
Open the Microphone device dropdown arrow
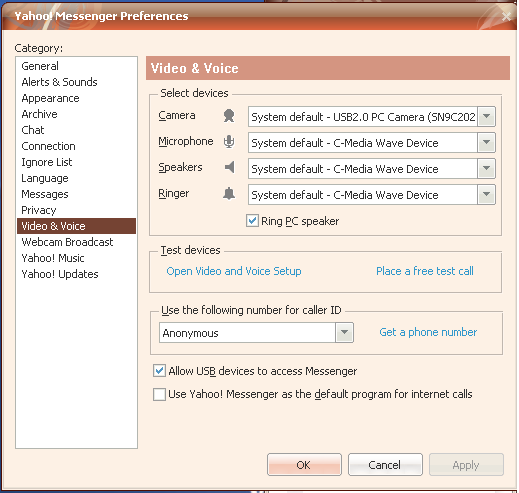(x=486, y=142)
